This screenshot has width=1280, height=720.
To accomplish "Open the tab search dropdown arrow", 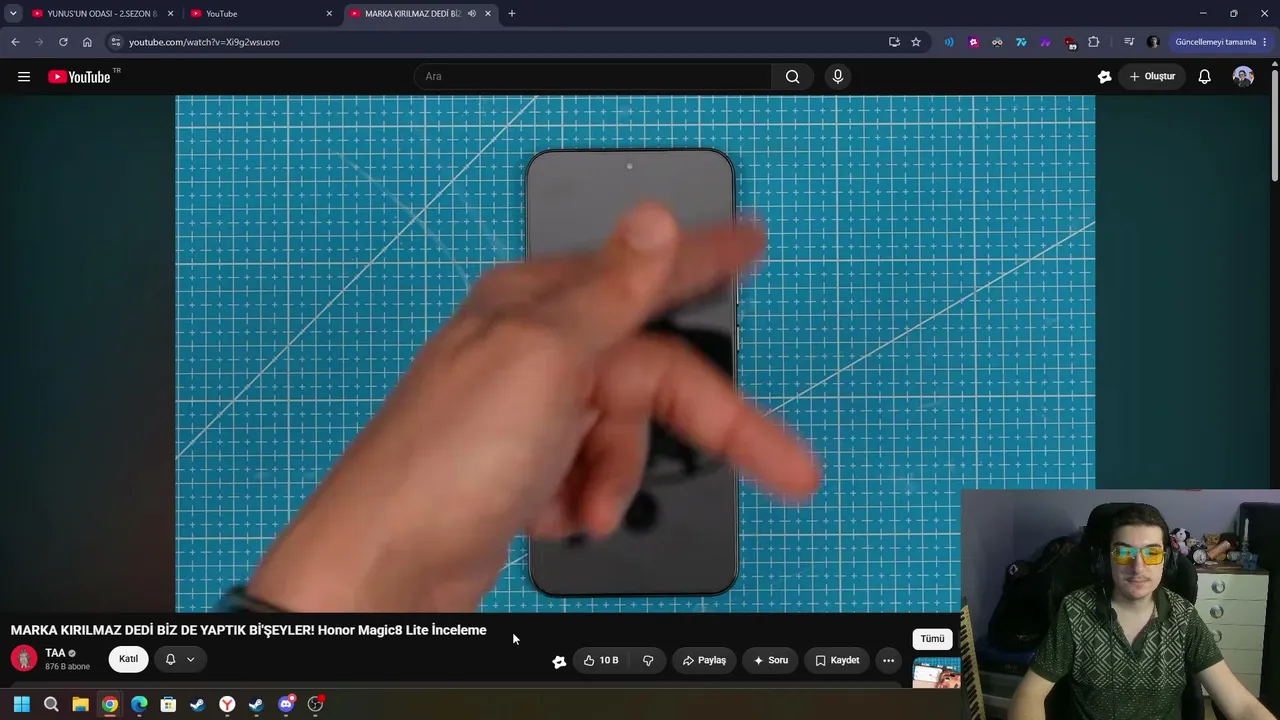I will click(x=13, y=14).
